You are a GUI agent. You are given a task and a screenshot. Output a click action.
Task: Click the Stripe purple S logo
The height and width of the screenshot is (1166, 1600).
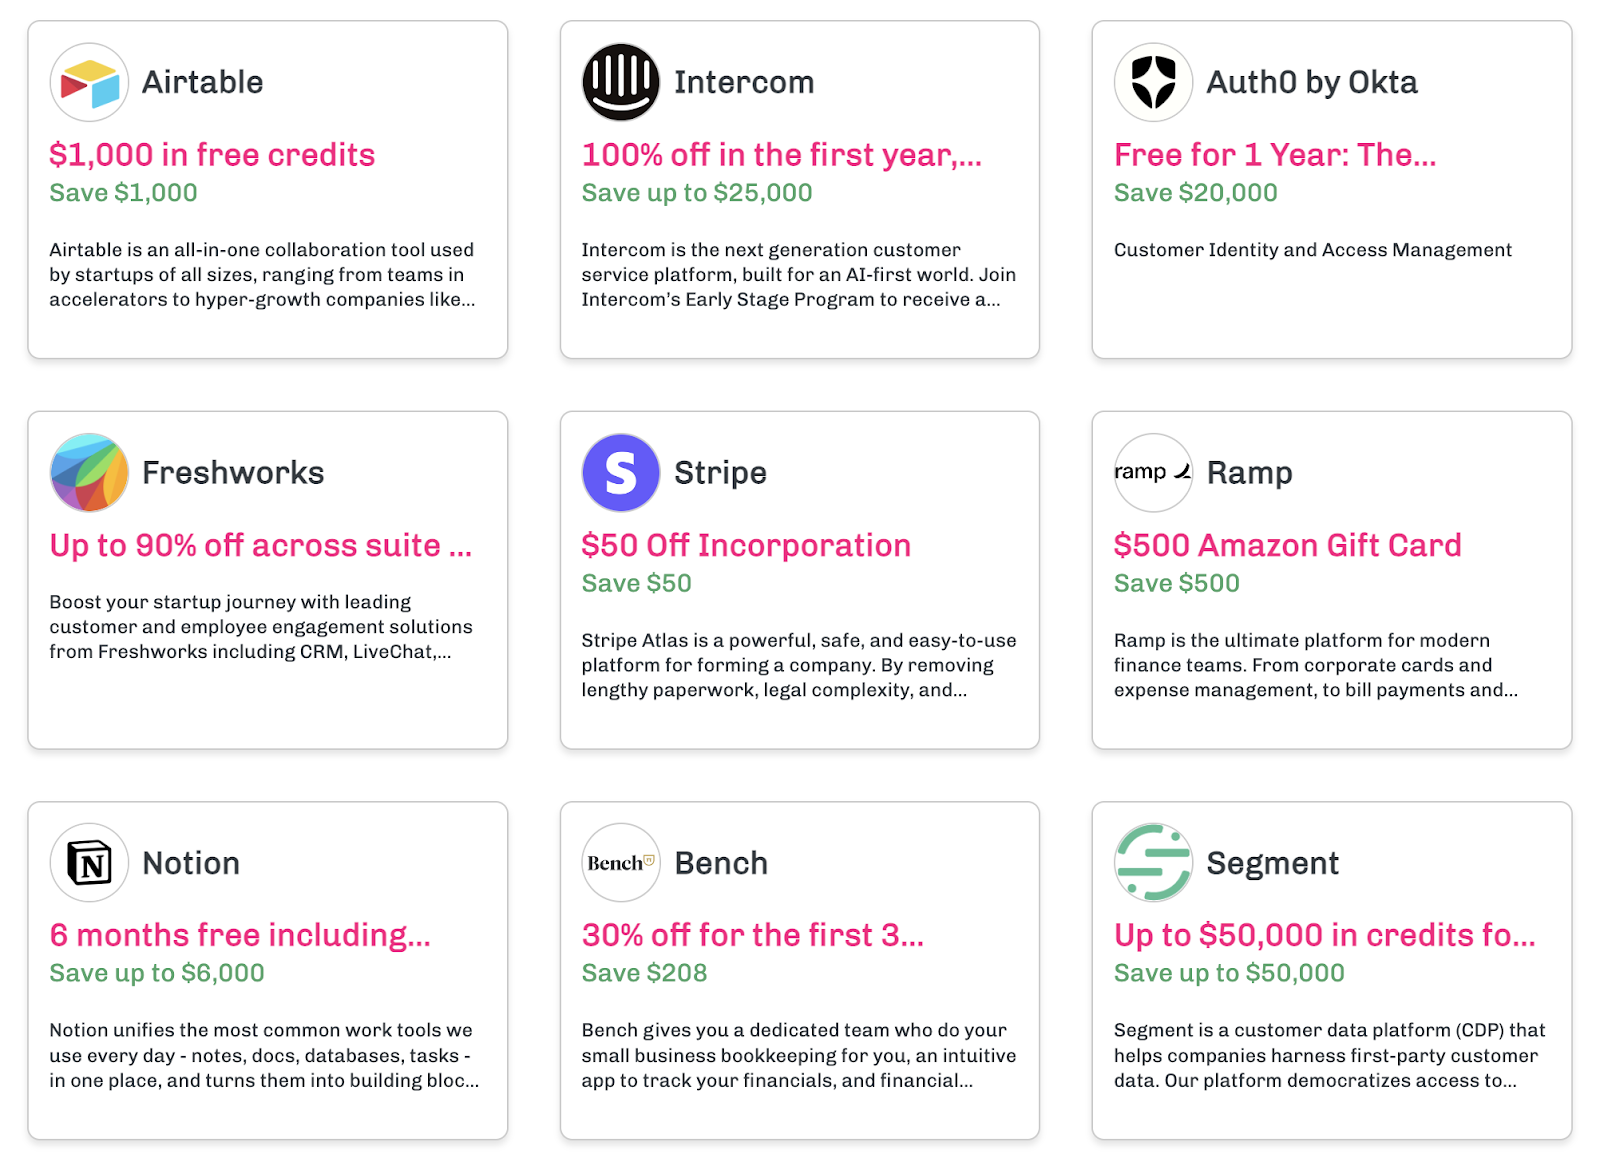coord(621,472)
